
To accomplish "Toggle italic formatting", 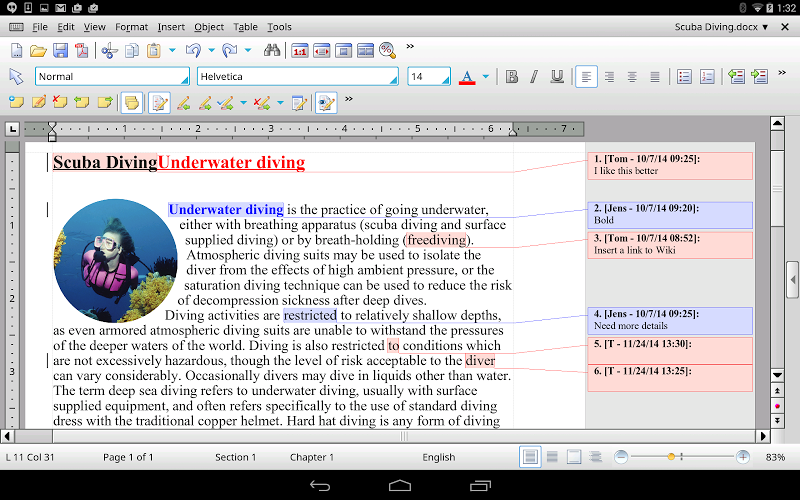I will coord(534,76).
